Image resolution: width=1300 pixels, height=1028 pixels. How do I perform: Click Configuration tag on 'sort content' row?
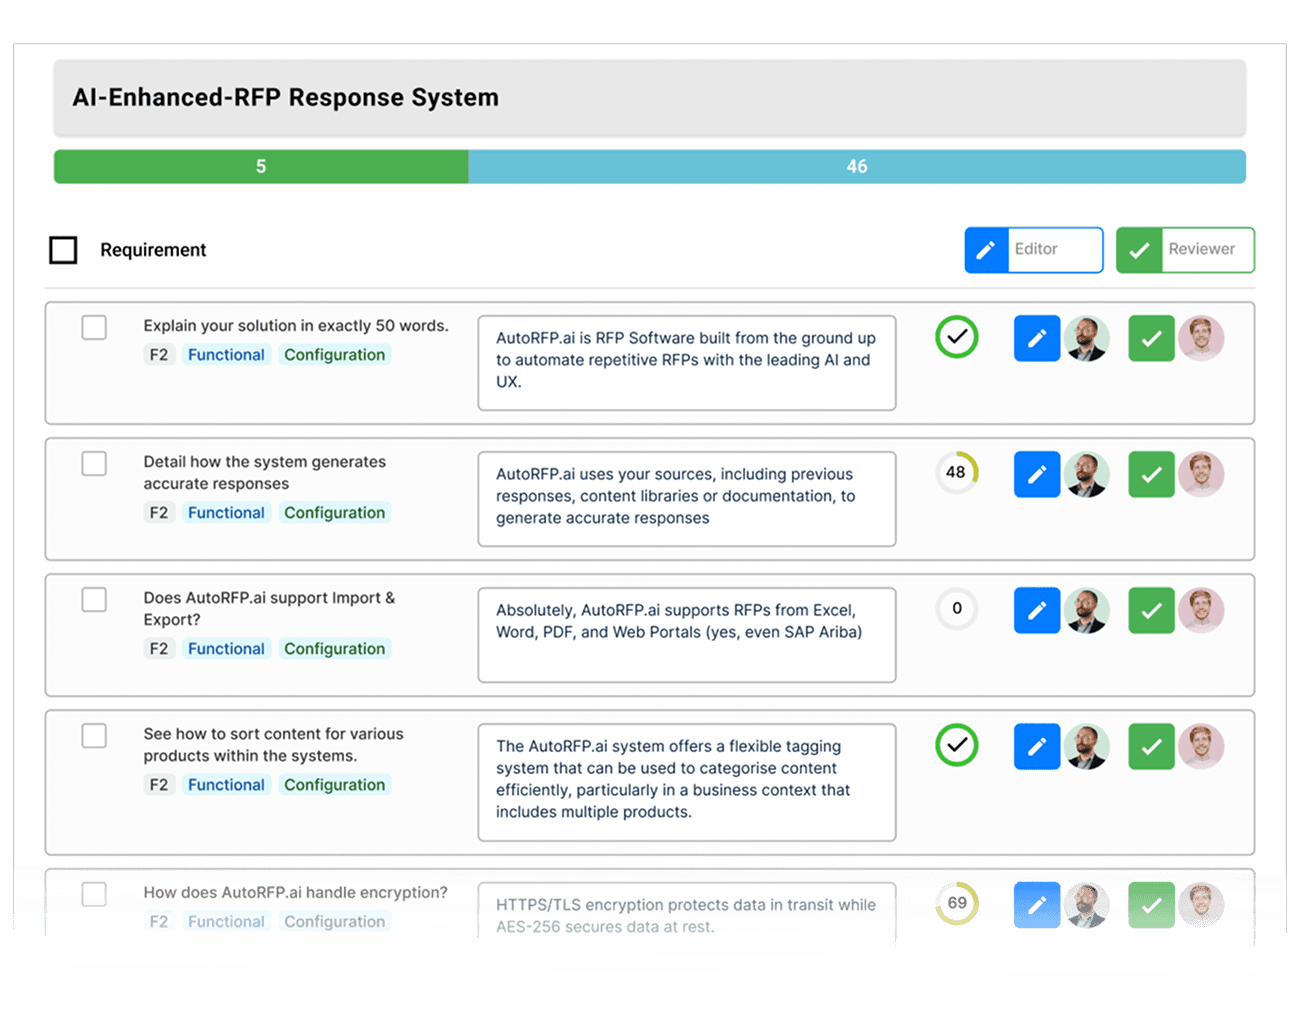pos(334,785)
